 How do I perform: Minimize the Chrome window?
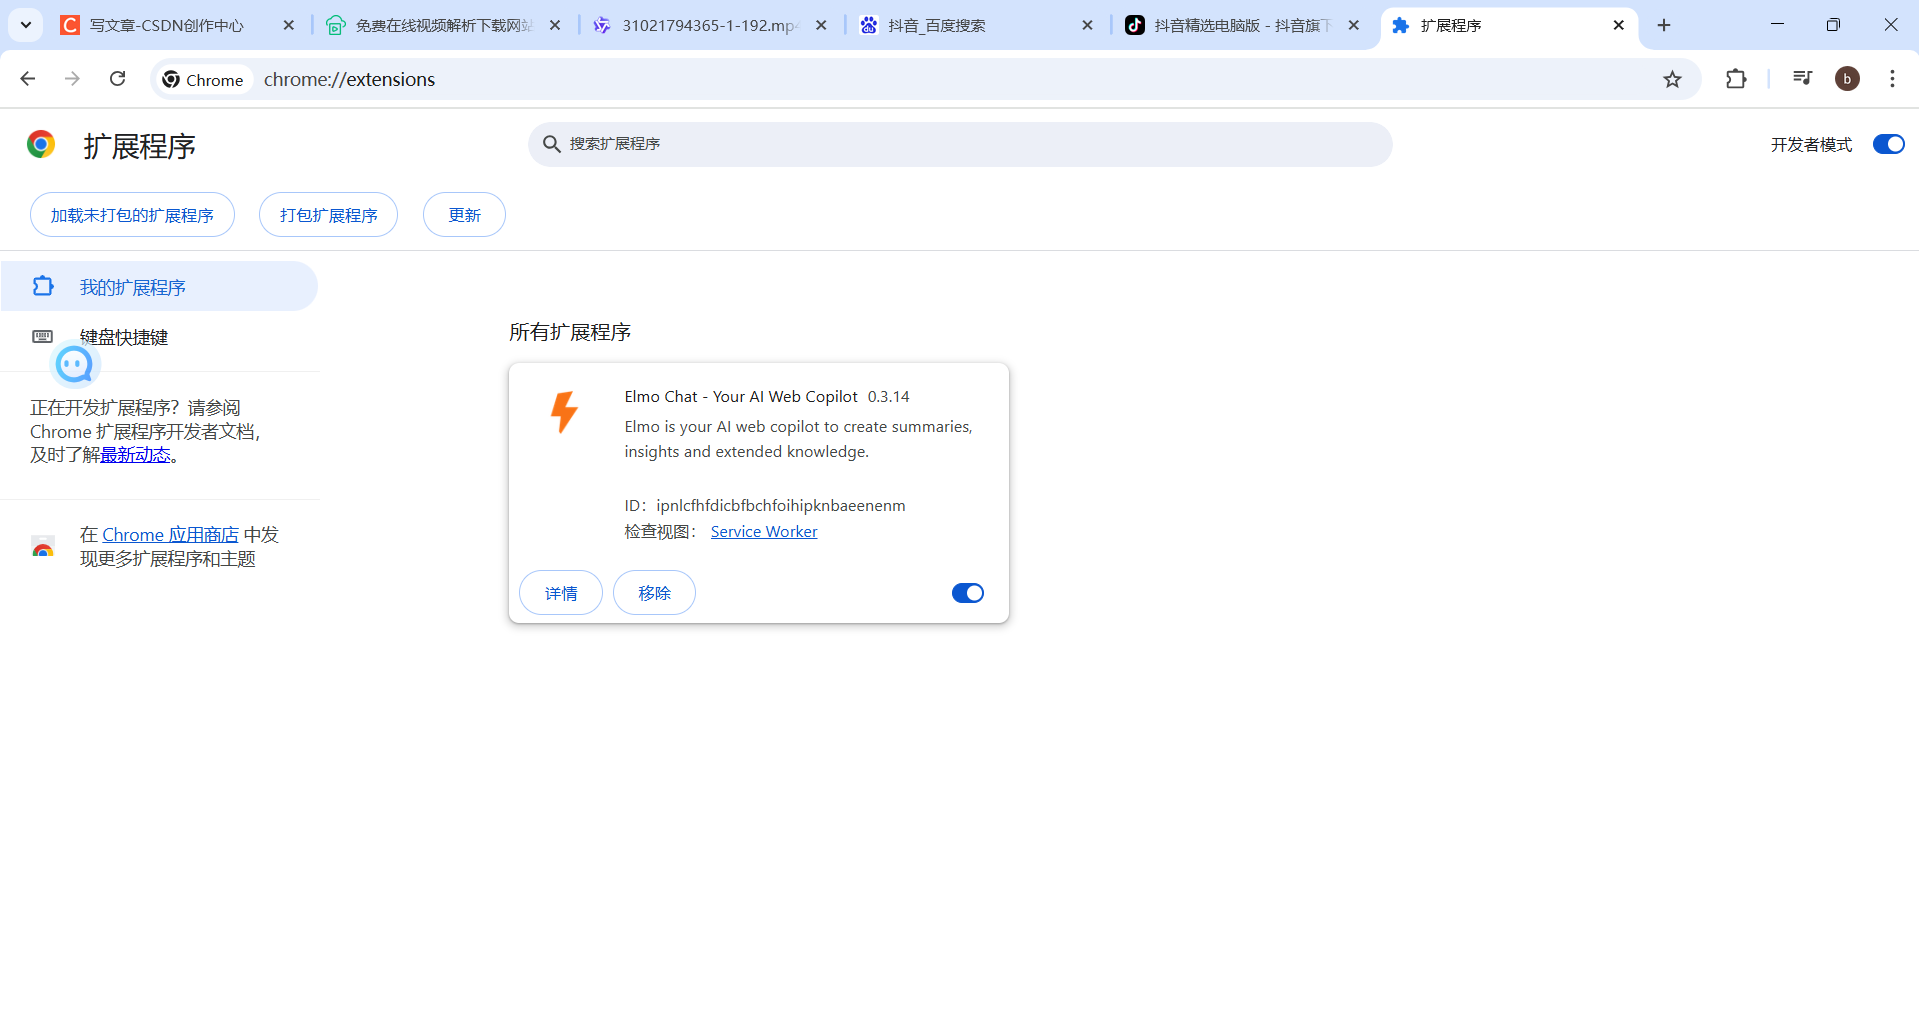pos(1777,25)
